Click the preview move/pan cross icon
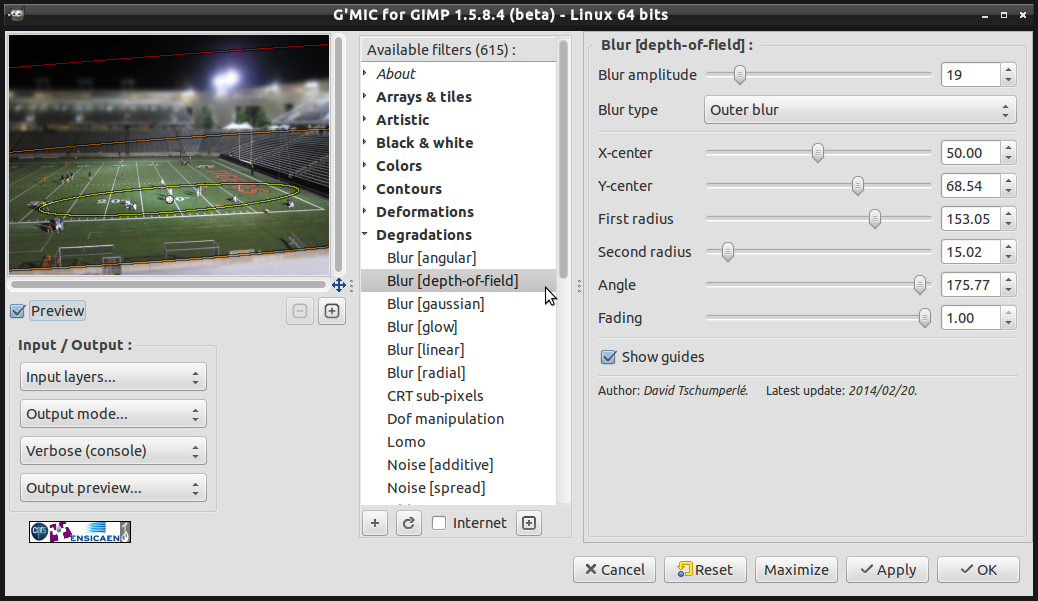 pyautogui.click(x=339, y=285)
